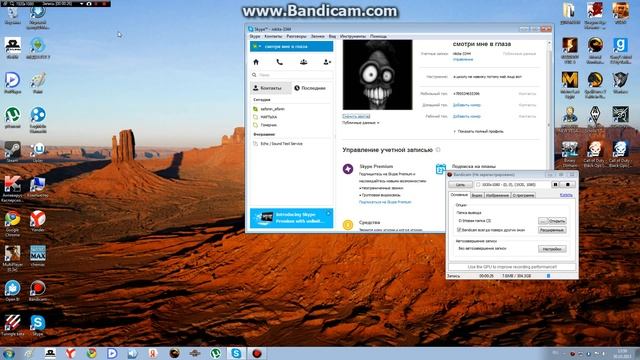Open Skype home icon in sidebar
Viewport: 640px width, 360px height.
click(x=256, y=62)
